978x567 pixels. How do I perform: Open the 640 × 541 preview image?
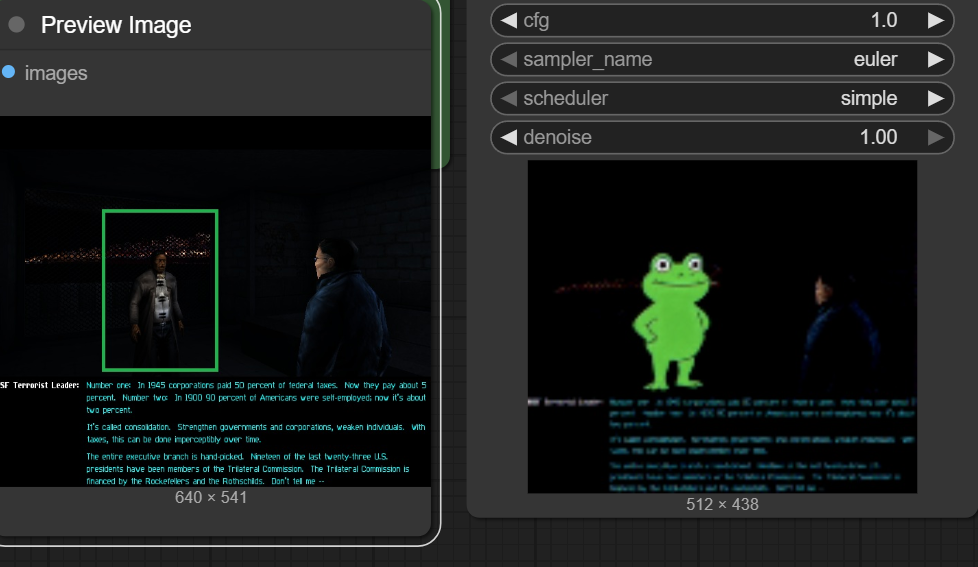[215, 301]
